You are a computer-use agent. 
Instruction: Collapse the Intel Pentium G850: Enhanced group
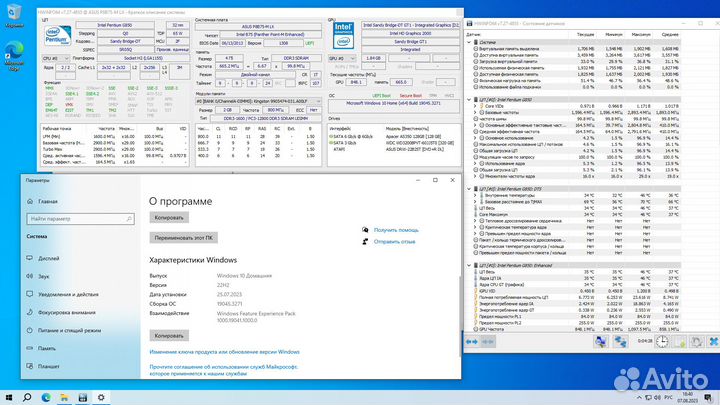point(469,265)
